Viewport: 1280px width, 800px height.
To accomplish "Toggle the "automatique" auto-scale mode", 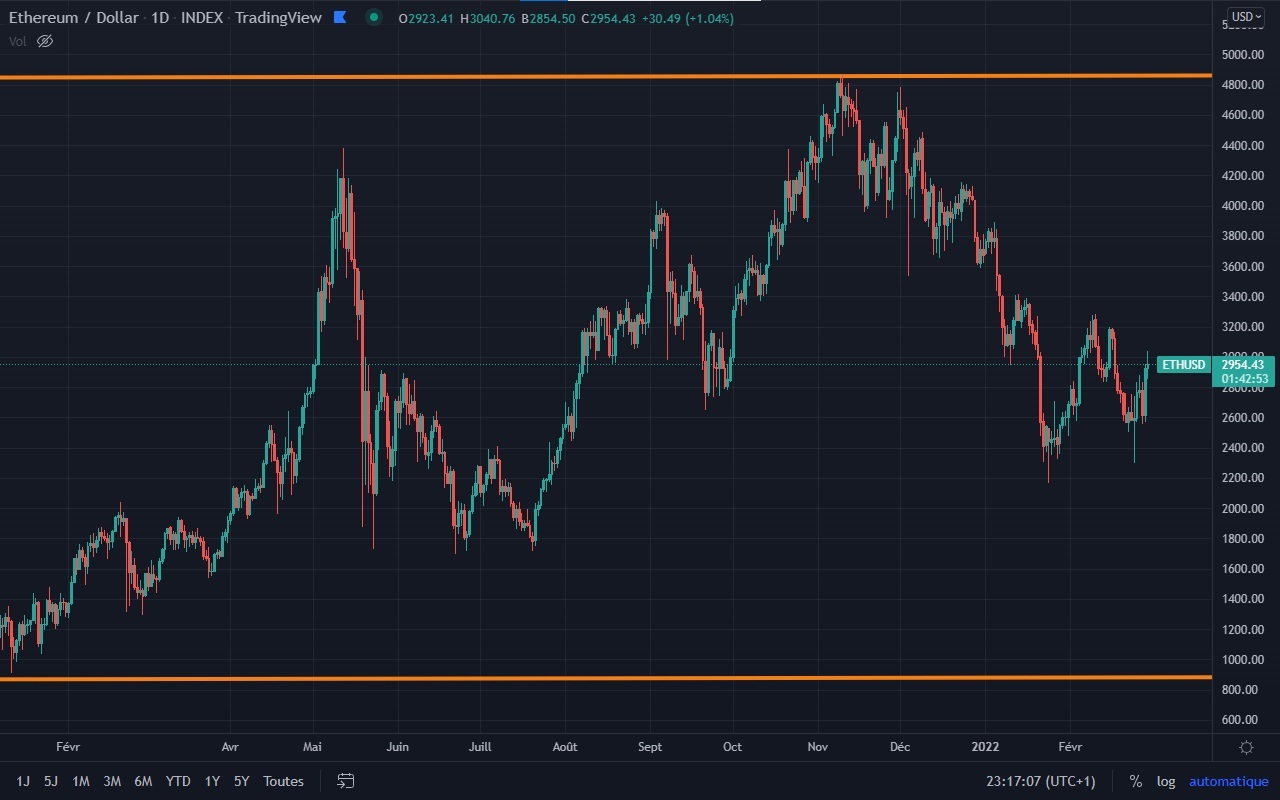I will tap(1228, 781).
